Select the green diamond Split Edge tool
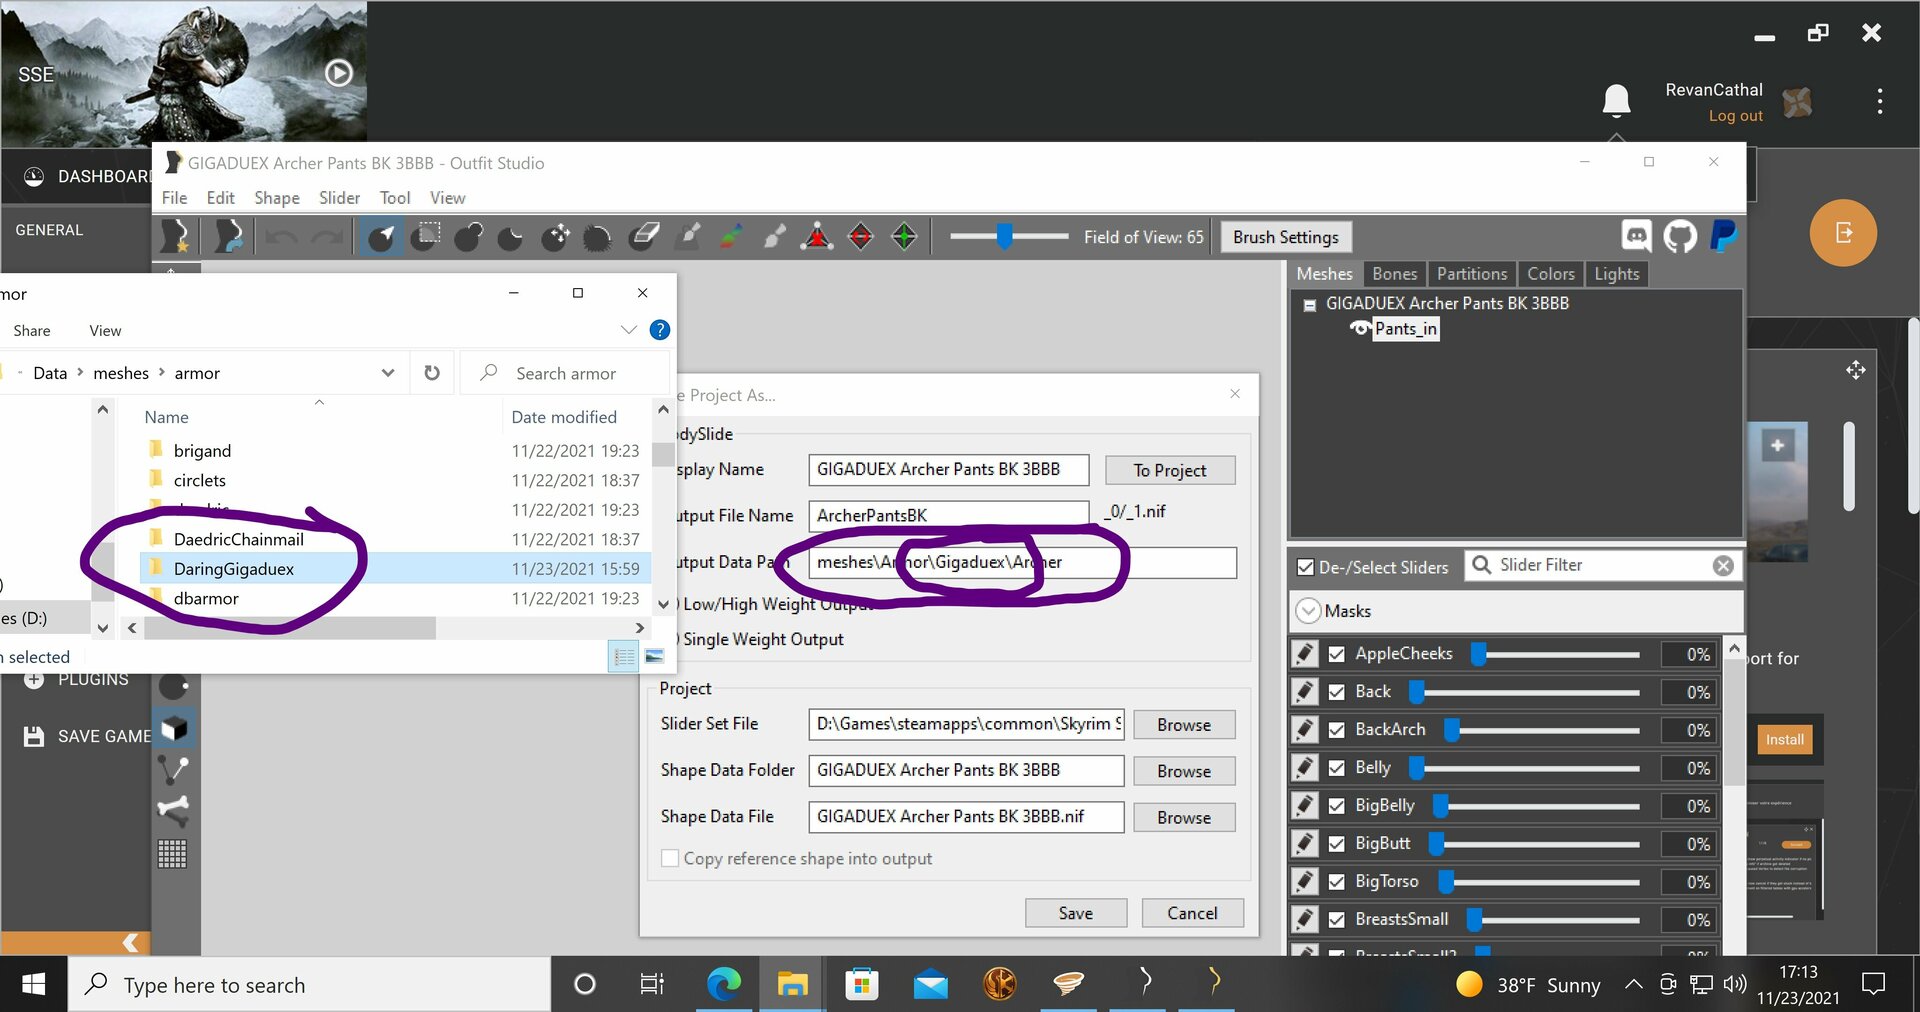Image resolution: width=1920 pixels, height=1012 pixels. pos(904,237)
